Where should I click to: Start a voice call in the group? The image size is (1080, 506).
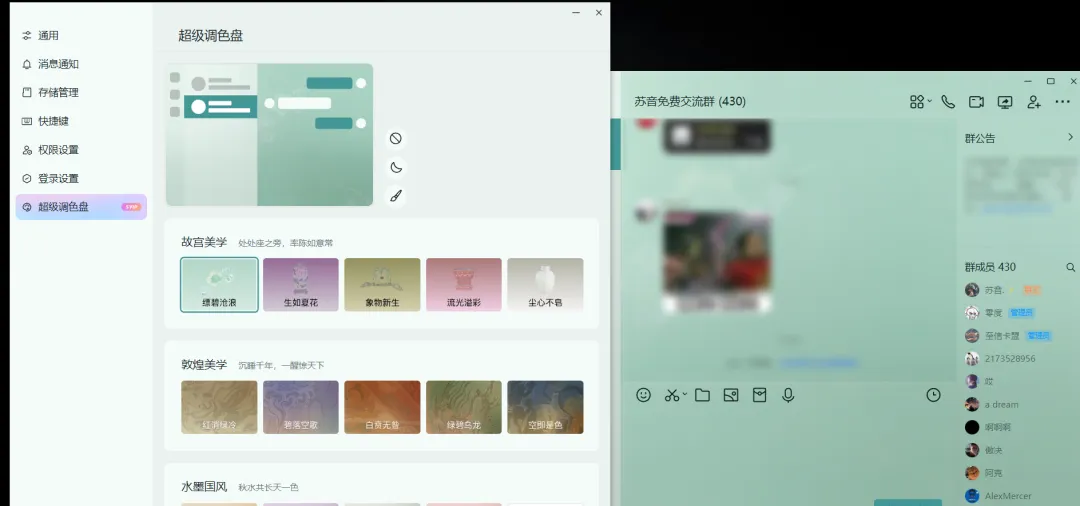click(948, 102)
